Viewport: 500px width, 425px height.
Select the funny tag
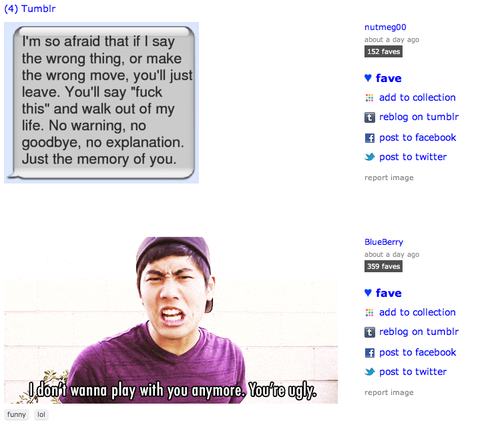(16, 415)
